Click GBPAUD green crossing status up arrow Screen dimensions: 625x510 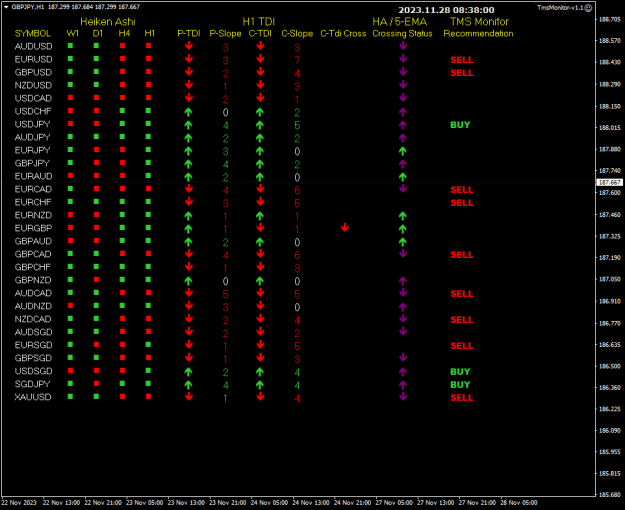(403, 242)
